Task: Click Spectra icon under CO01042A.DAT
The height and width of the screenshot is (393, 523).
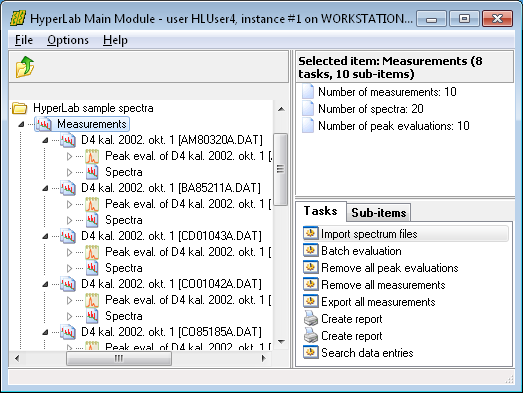Action: 92,316
